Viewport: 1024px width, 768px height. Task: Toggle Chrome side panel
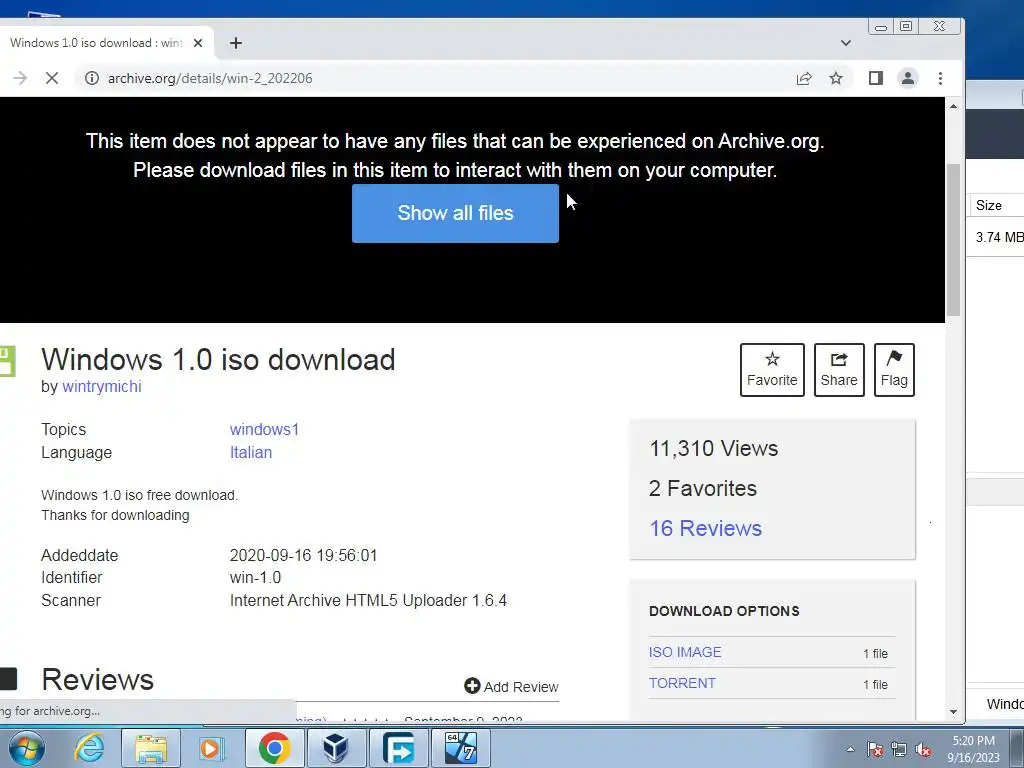[876, 78]
